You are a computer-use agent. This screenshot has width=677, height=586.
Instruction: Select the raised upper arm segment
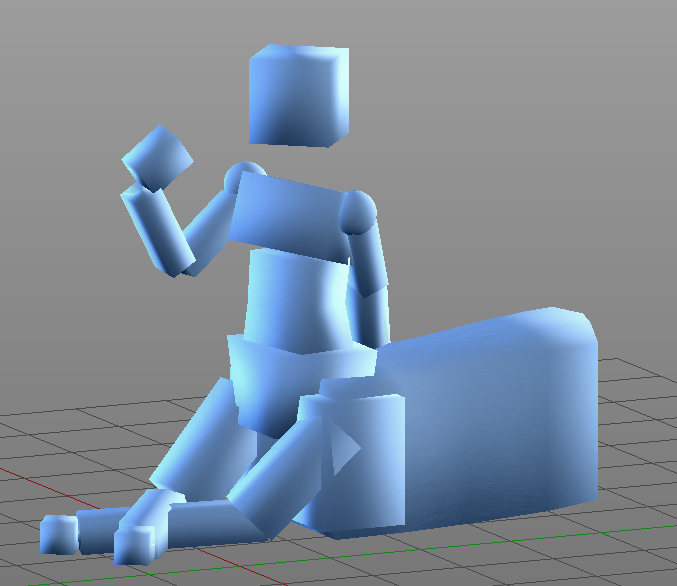pos(209,233)
